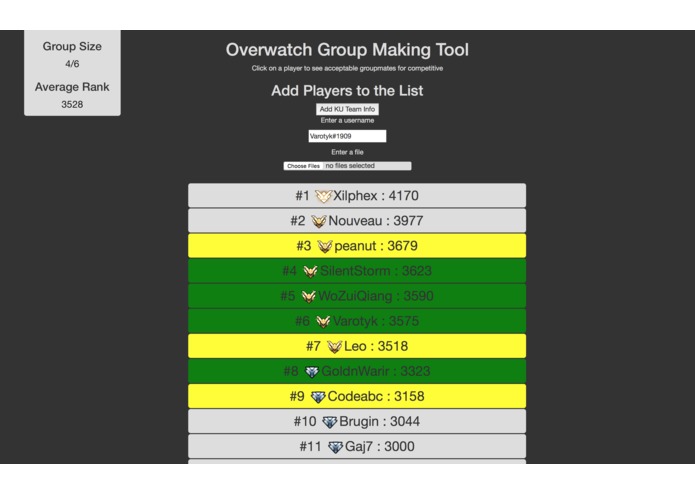Deselect player #5 WoZuiQiang : 3590
This screenshot has width=695, height=494.
pyautogui.click(x=357, y=296)
